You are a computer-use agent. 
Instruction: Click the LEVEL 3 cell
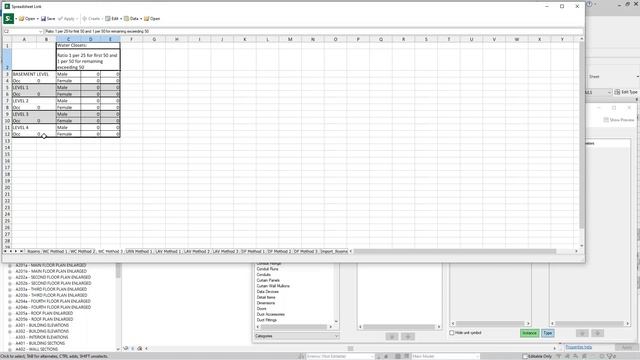point(34,114)
